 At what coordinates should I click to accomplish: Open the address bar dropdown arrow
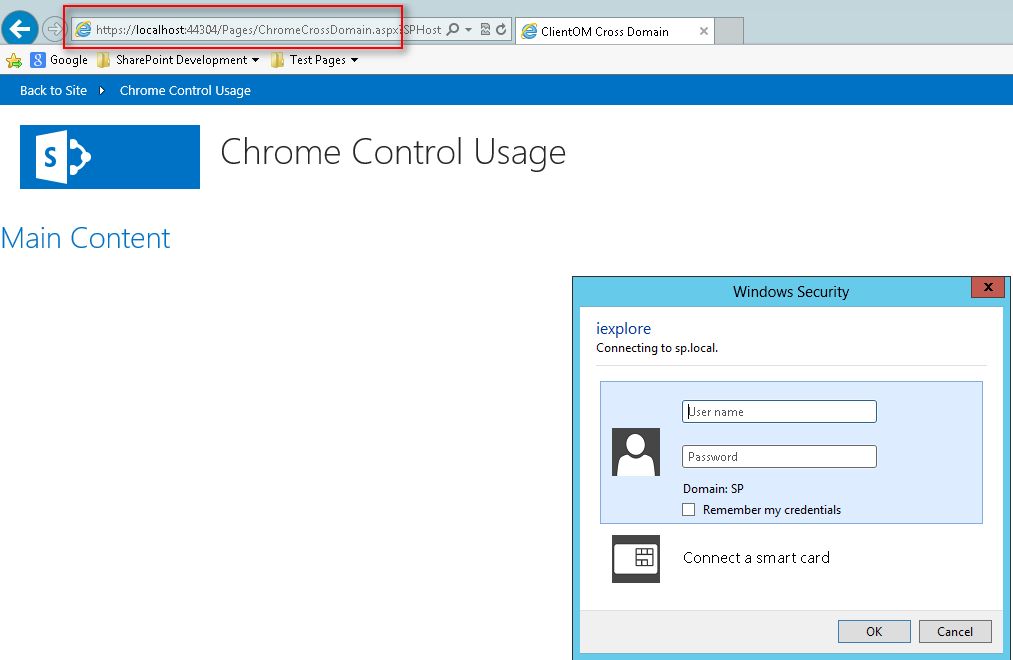pos(468,30)
